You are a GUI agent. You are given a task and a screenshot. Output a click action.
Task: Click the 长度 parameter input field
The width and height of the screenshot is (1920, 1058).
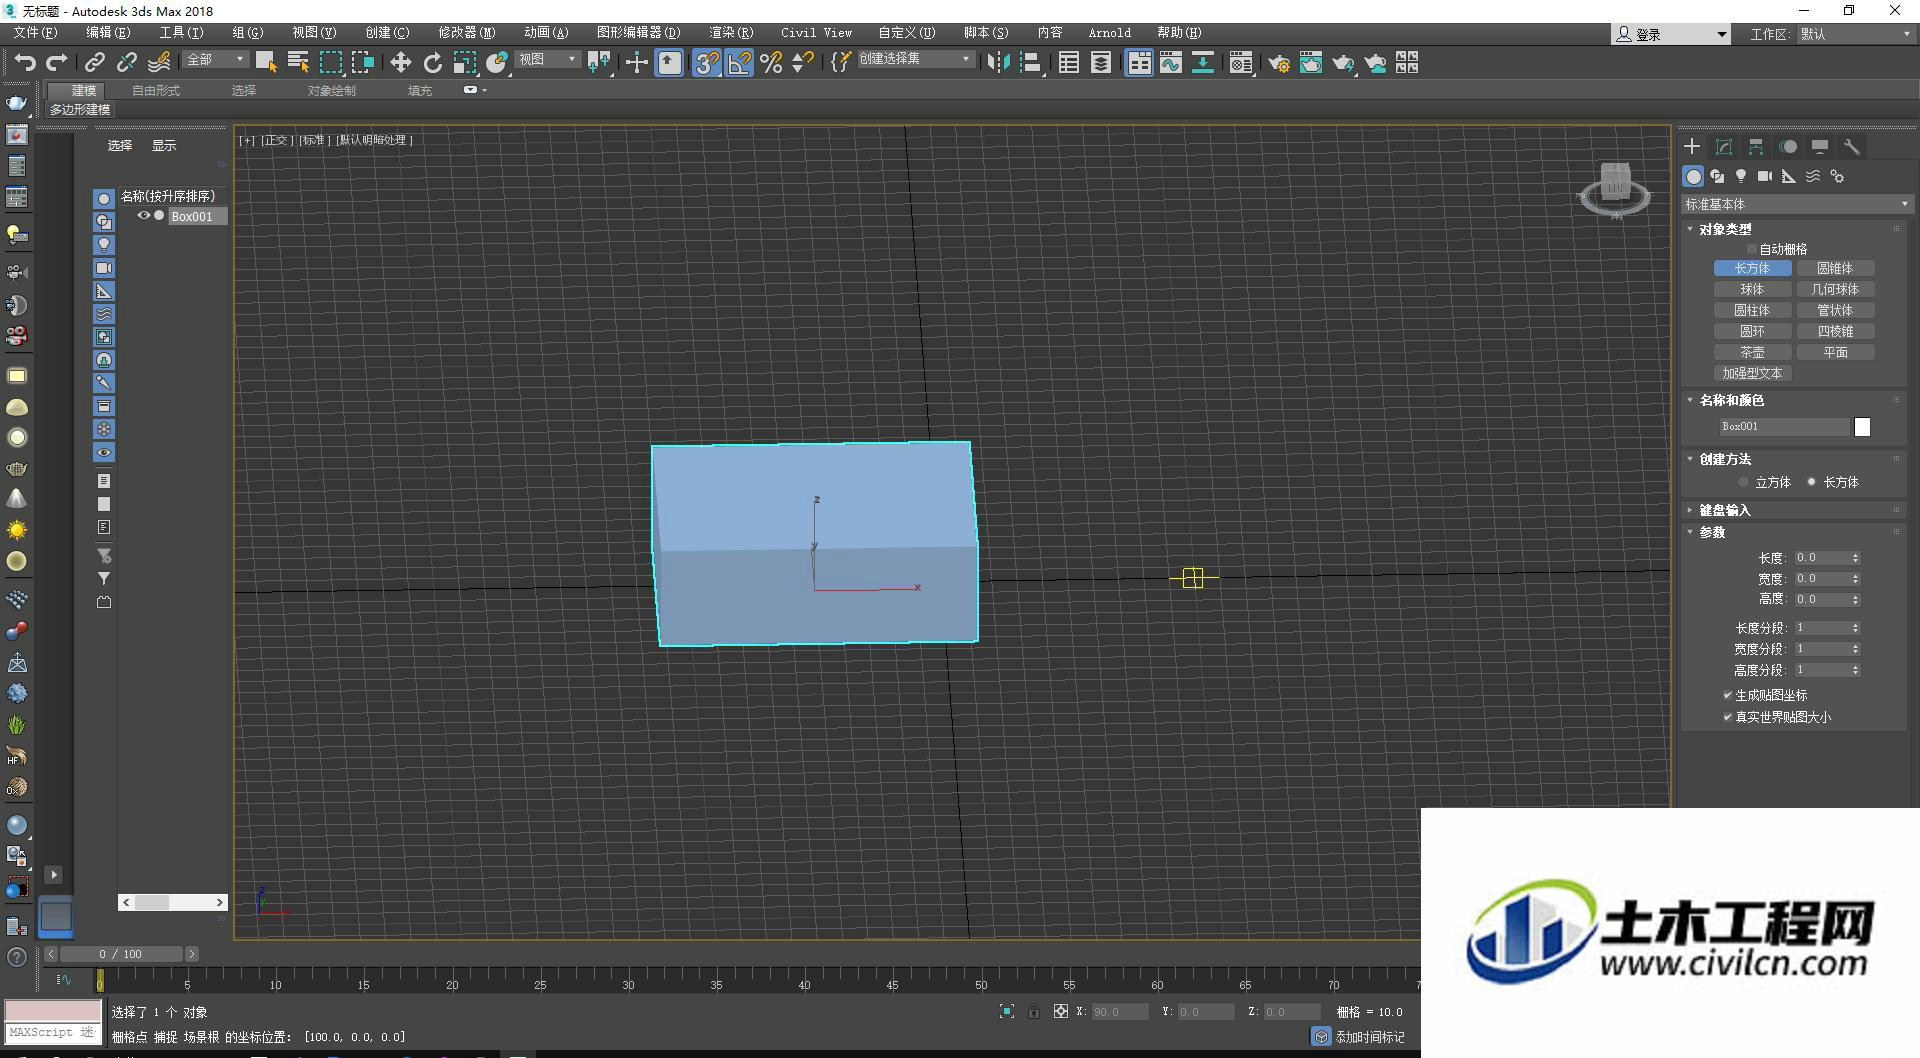click(x=1820, y=558)
